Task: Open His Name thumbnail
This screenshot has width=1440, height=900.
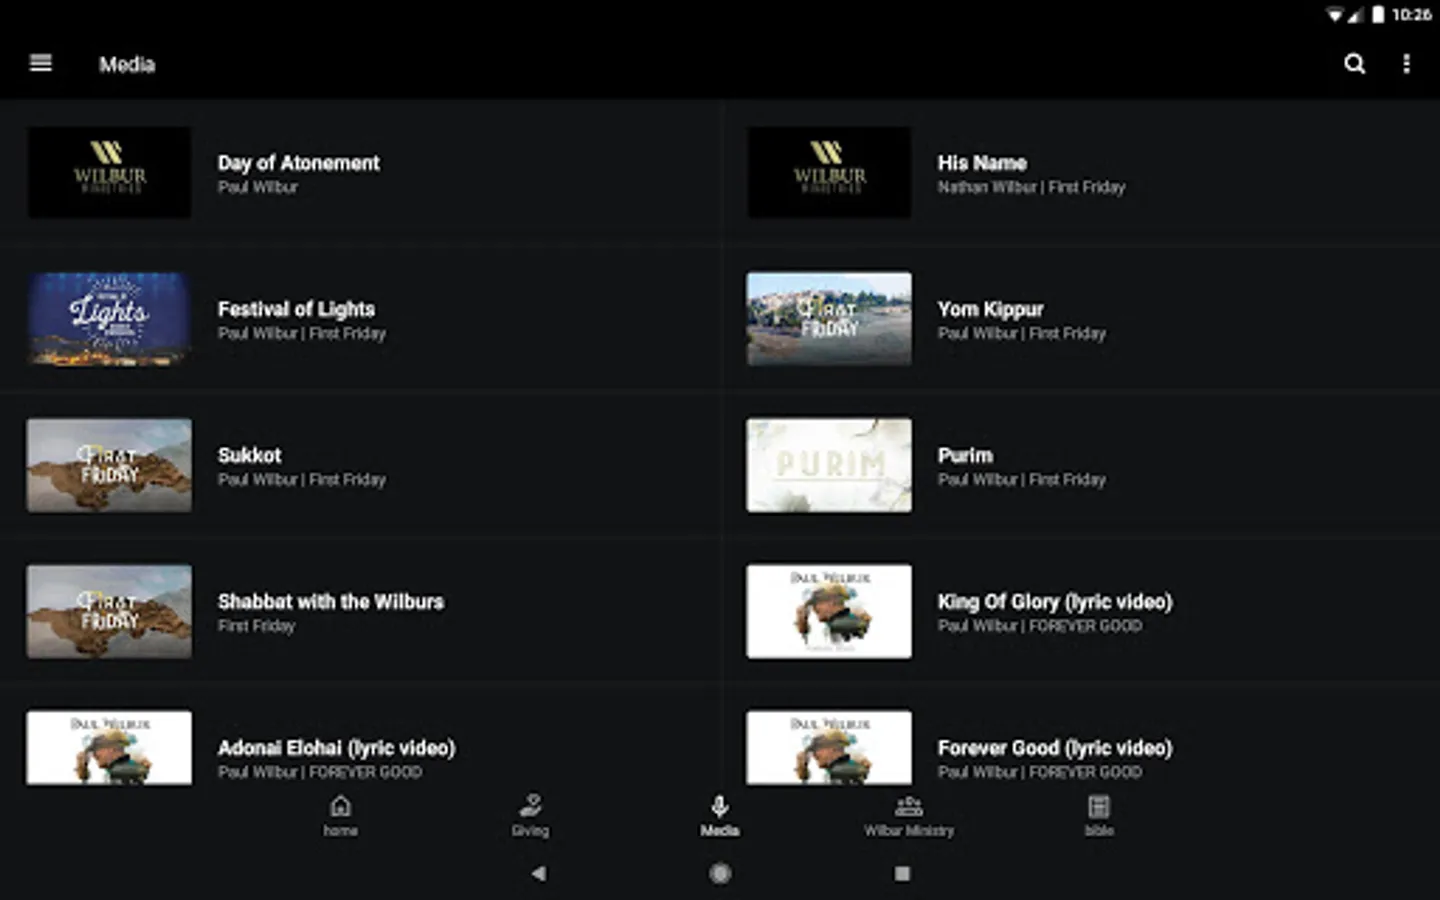Action: pyautogui.click(x=829, y=172)
